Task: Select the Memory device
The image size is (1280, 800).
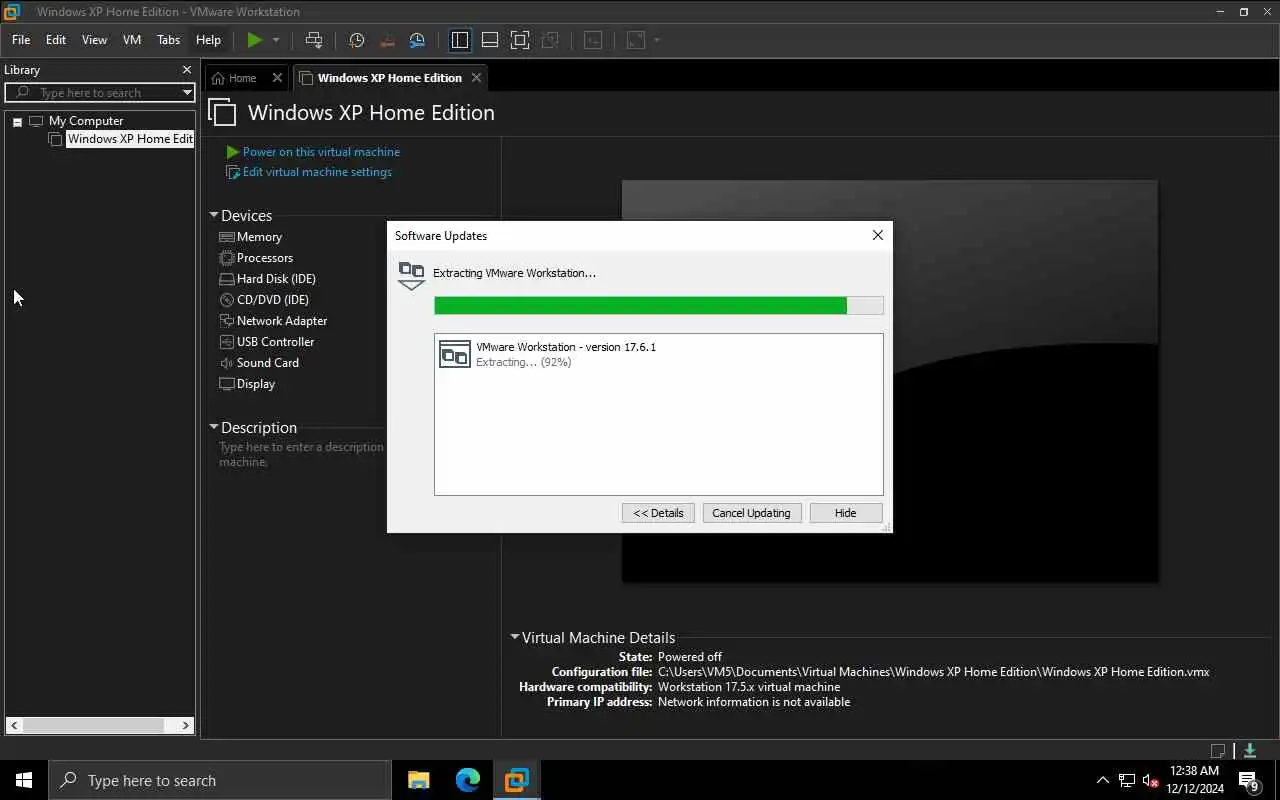Action: click(259, 237)
